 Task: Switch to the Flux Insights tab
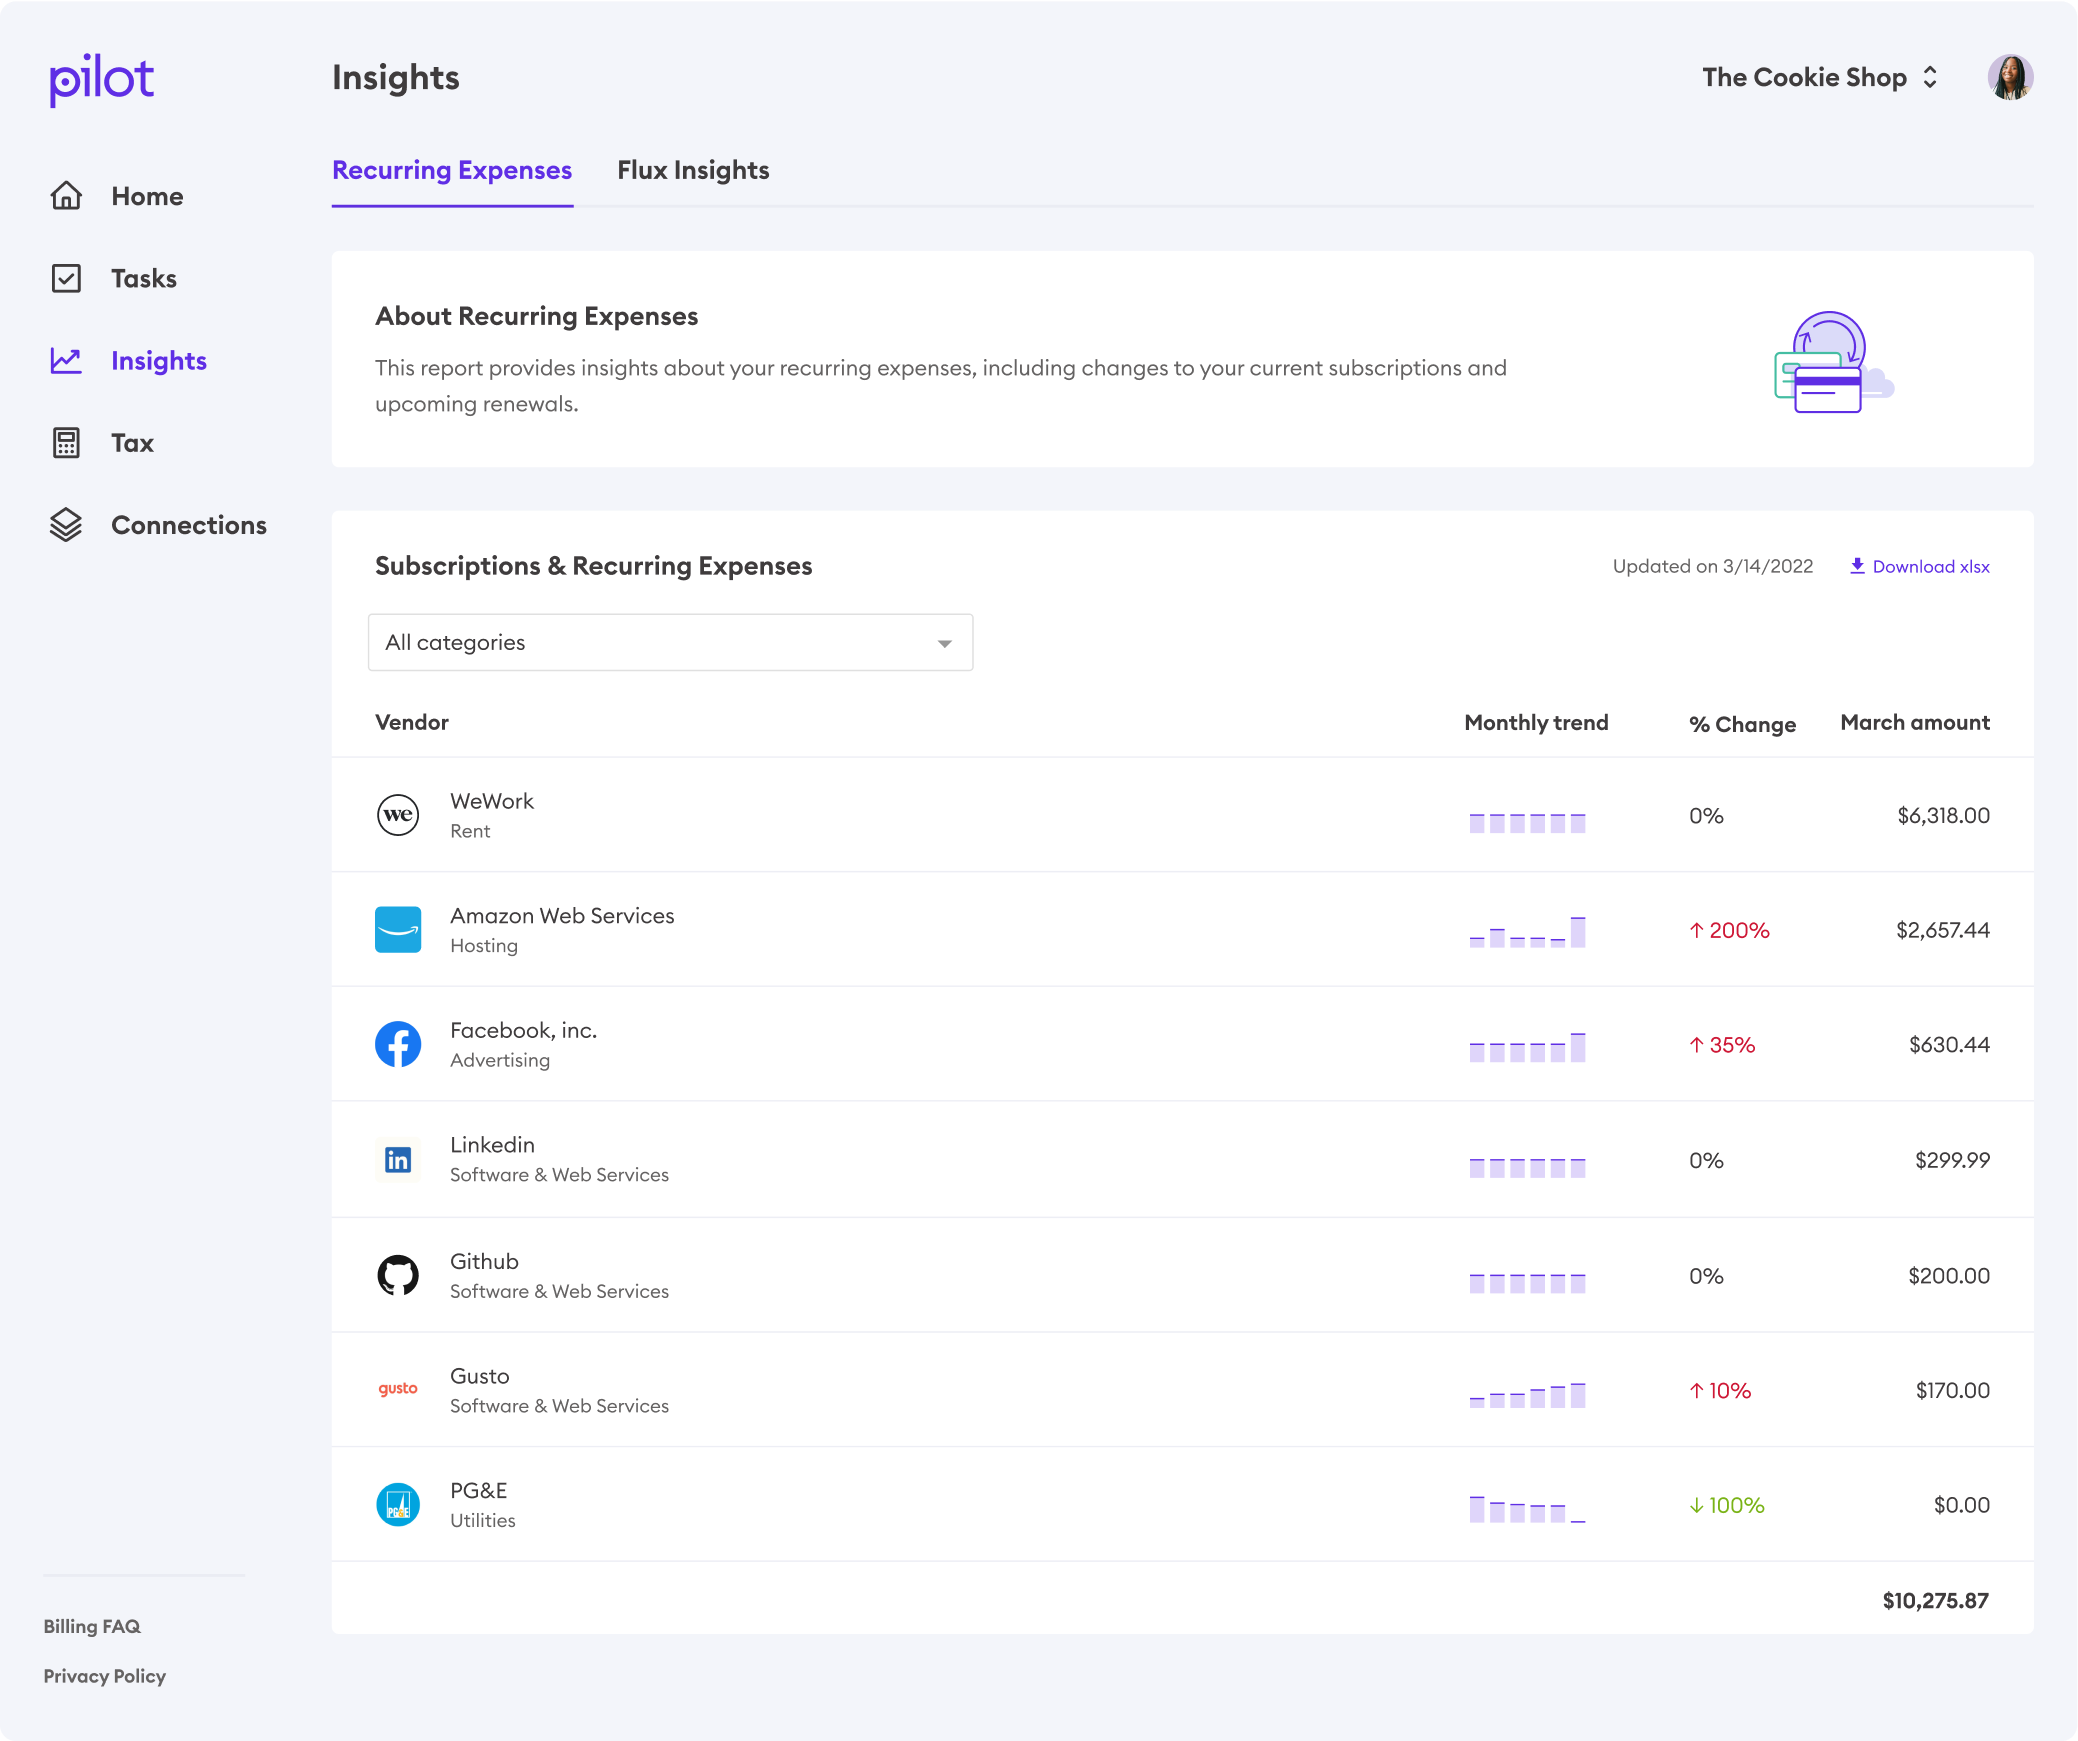(693, 170)
